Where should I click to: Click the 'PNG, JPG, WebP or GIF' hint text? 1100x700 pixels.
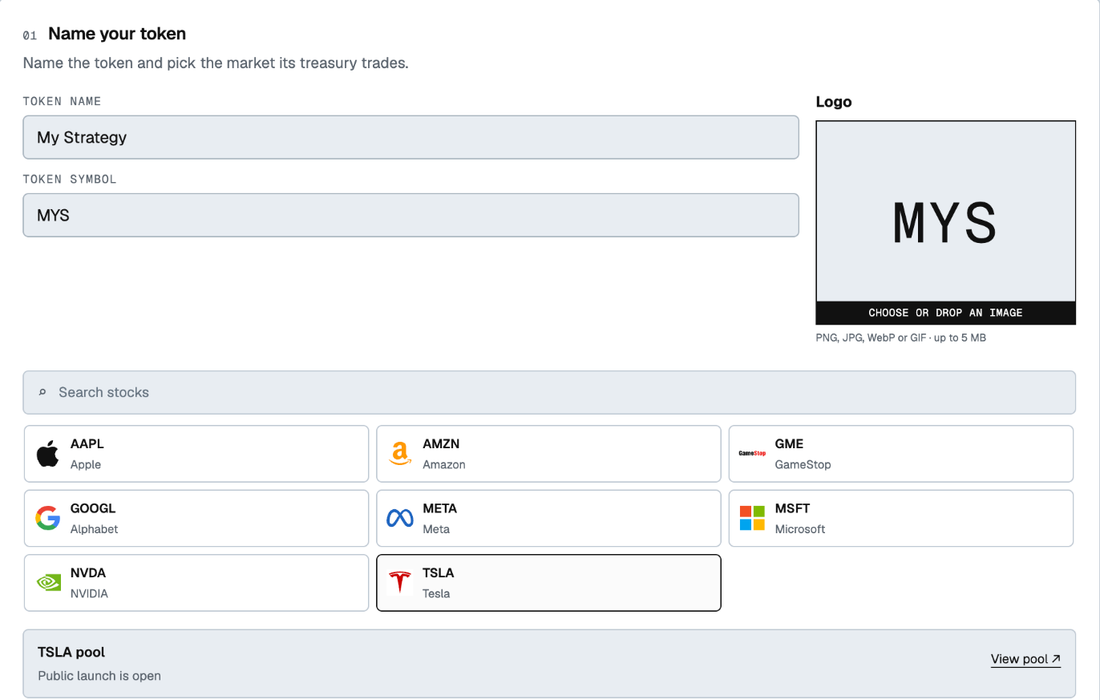(x=901, y=338)
